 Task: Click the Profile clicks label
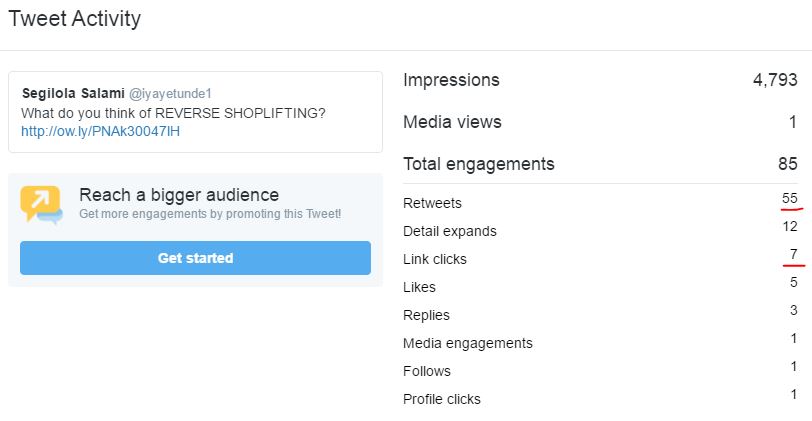point(442,399)
